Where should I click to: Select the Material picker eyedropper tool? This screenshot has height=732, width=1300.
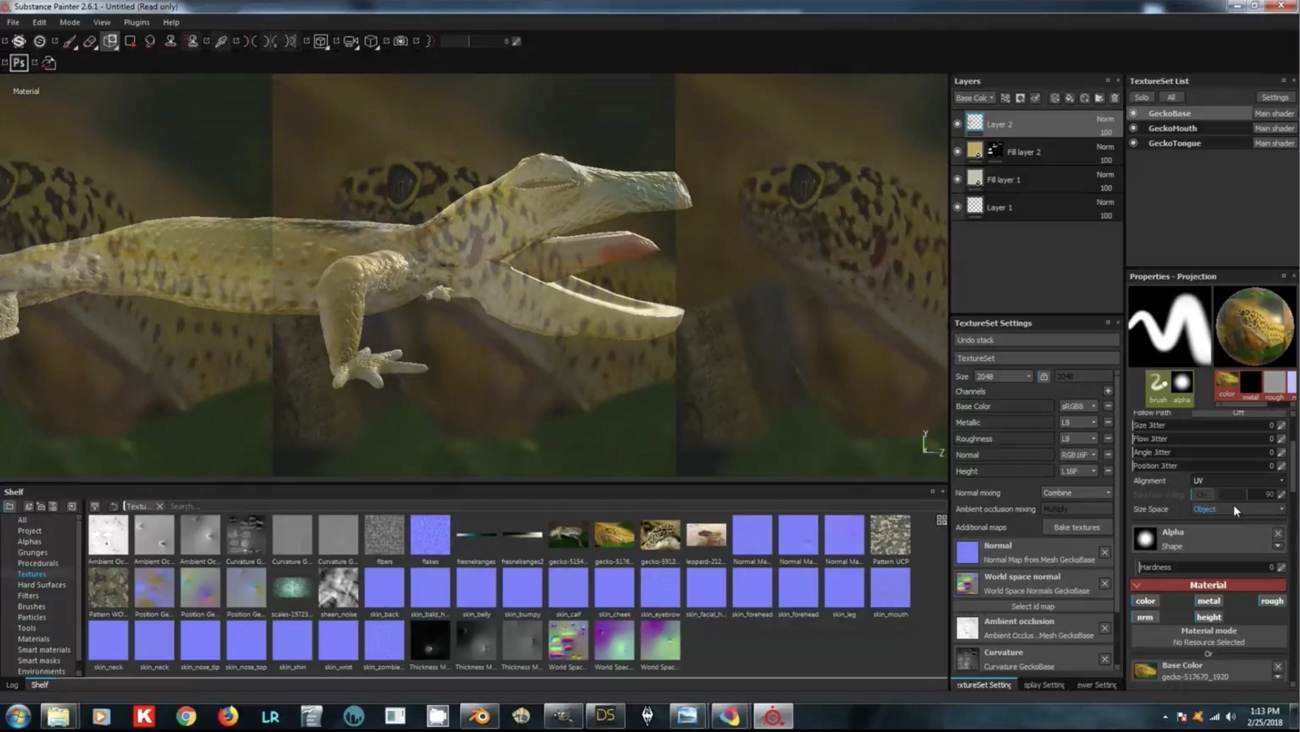click(x=221, y=41)
